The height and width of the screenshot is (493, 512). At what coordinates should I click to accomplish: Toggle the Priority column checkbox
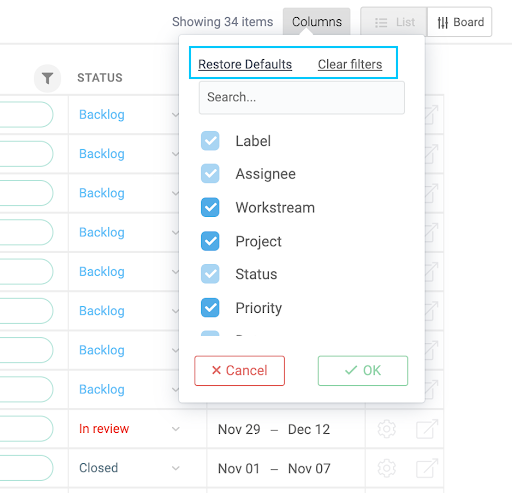pos(210,307)
